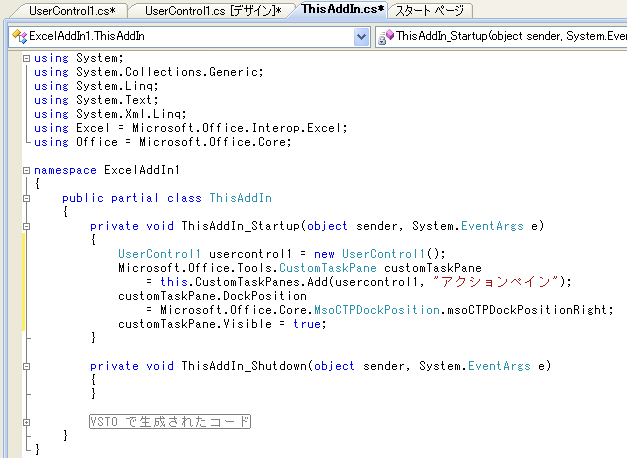The image size is (627, 458).
Task: Collapse the namespace ExcelAddIn1 block
Action: (26, 170)
